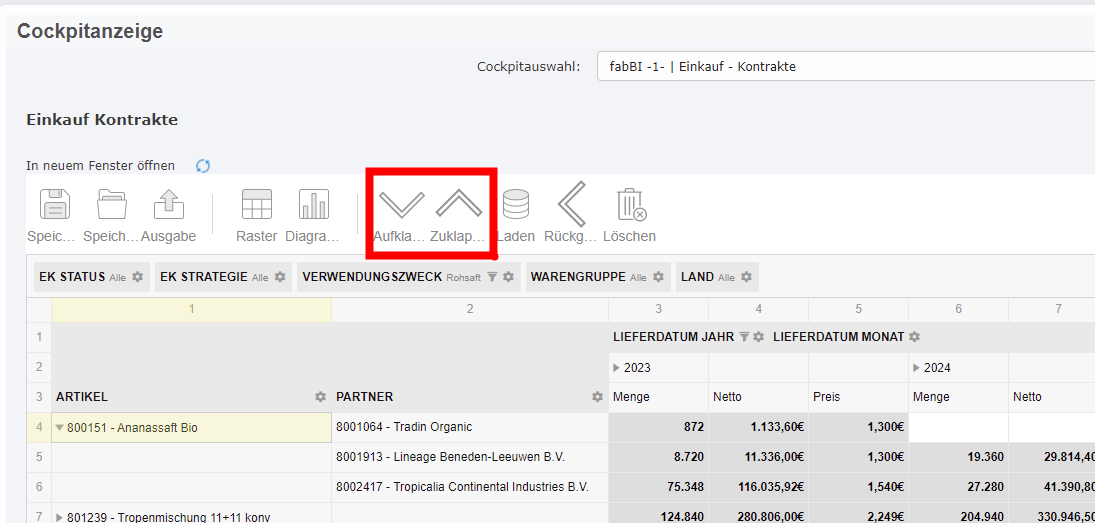Switch to Diagramm chart view
Image resolution: width=1095 pixels, height=523 pixels.
point(314,204)
